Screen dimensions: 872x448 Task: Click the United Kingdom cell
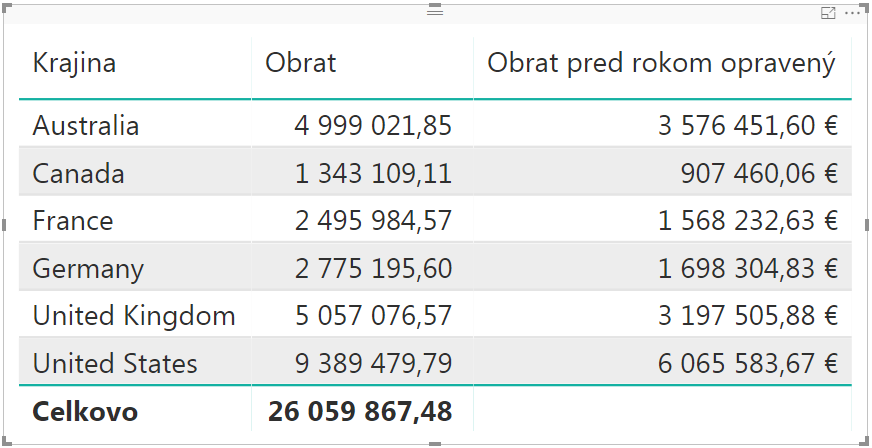[134, 316]
